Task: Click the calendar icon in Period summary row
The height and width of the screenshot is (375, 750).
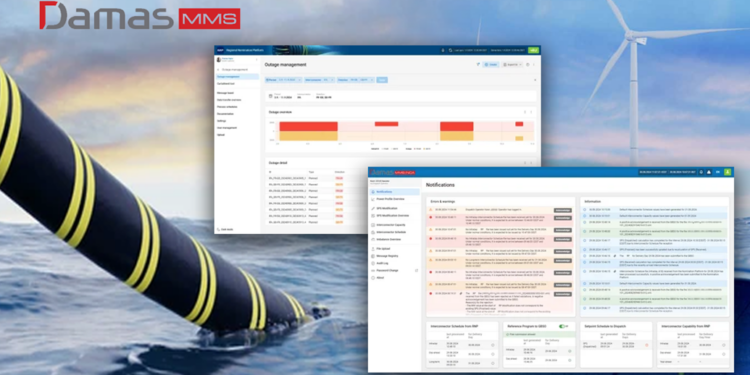Action: pyautogui.click(x=271, y=96)
